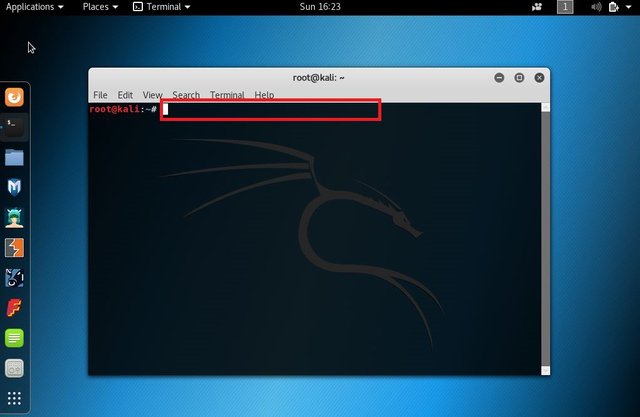Launch the Terminal dock icon
Image resolution: width=640 pixels, height=417 pixels.
point(14,127)
